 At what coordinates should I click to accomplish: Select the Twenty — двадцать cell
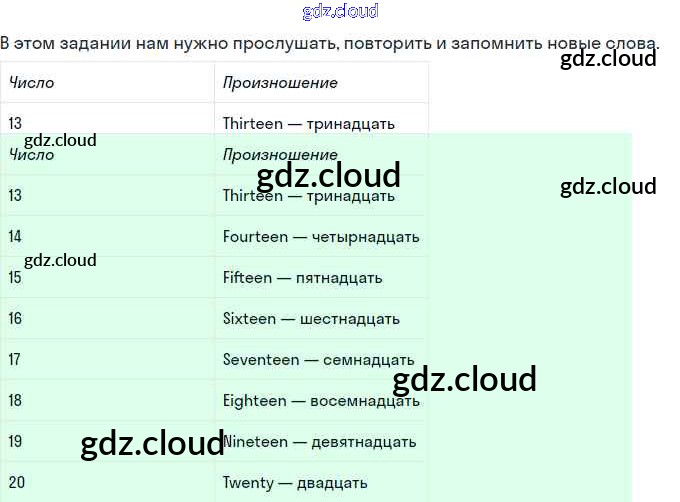[296, 483]
